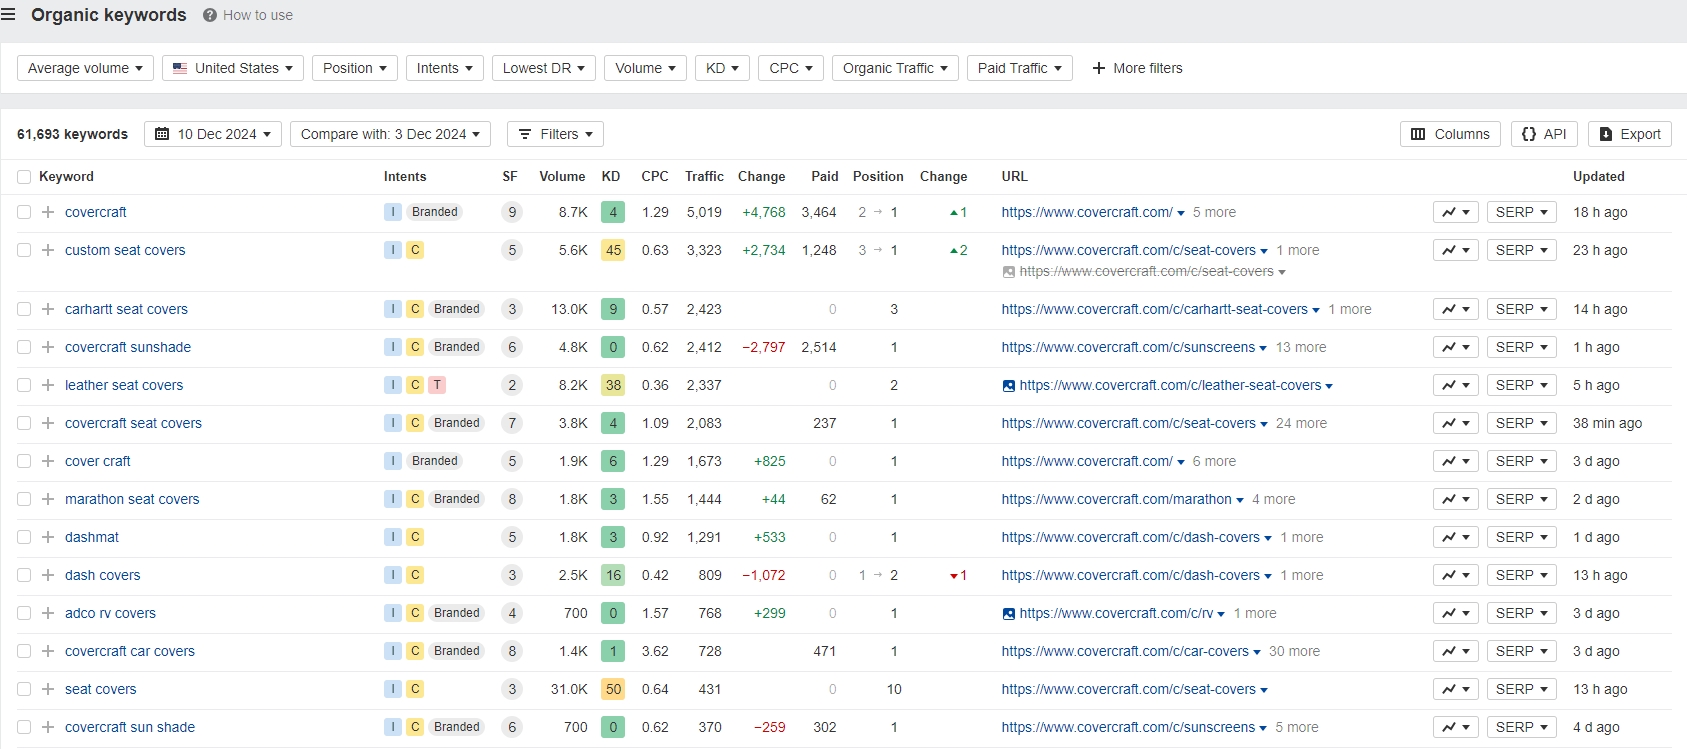The width and height of the screenshot is (1687, 749).
Task: Export the keywords list
Action: tap(1630, 134)
